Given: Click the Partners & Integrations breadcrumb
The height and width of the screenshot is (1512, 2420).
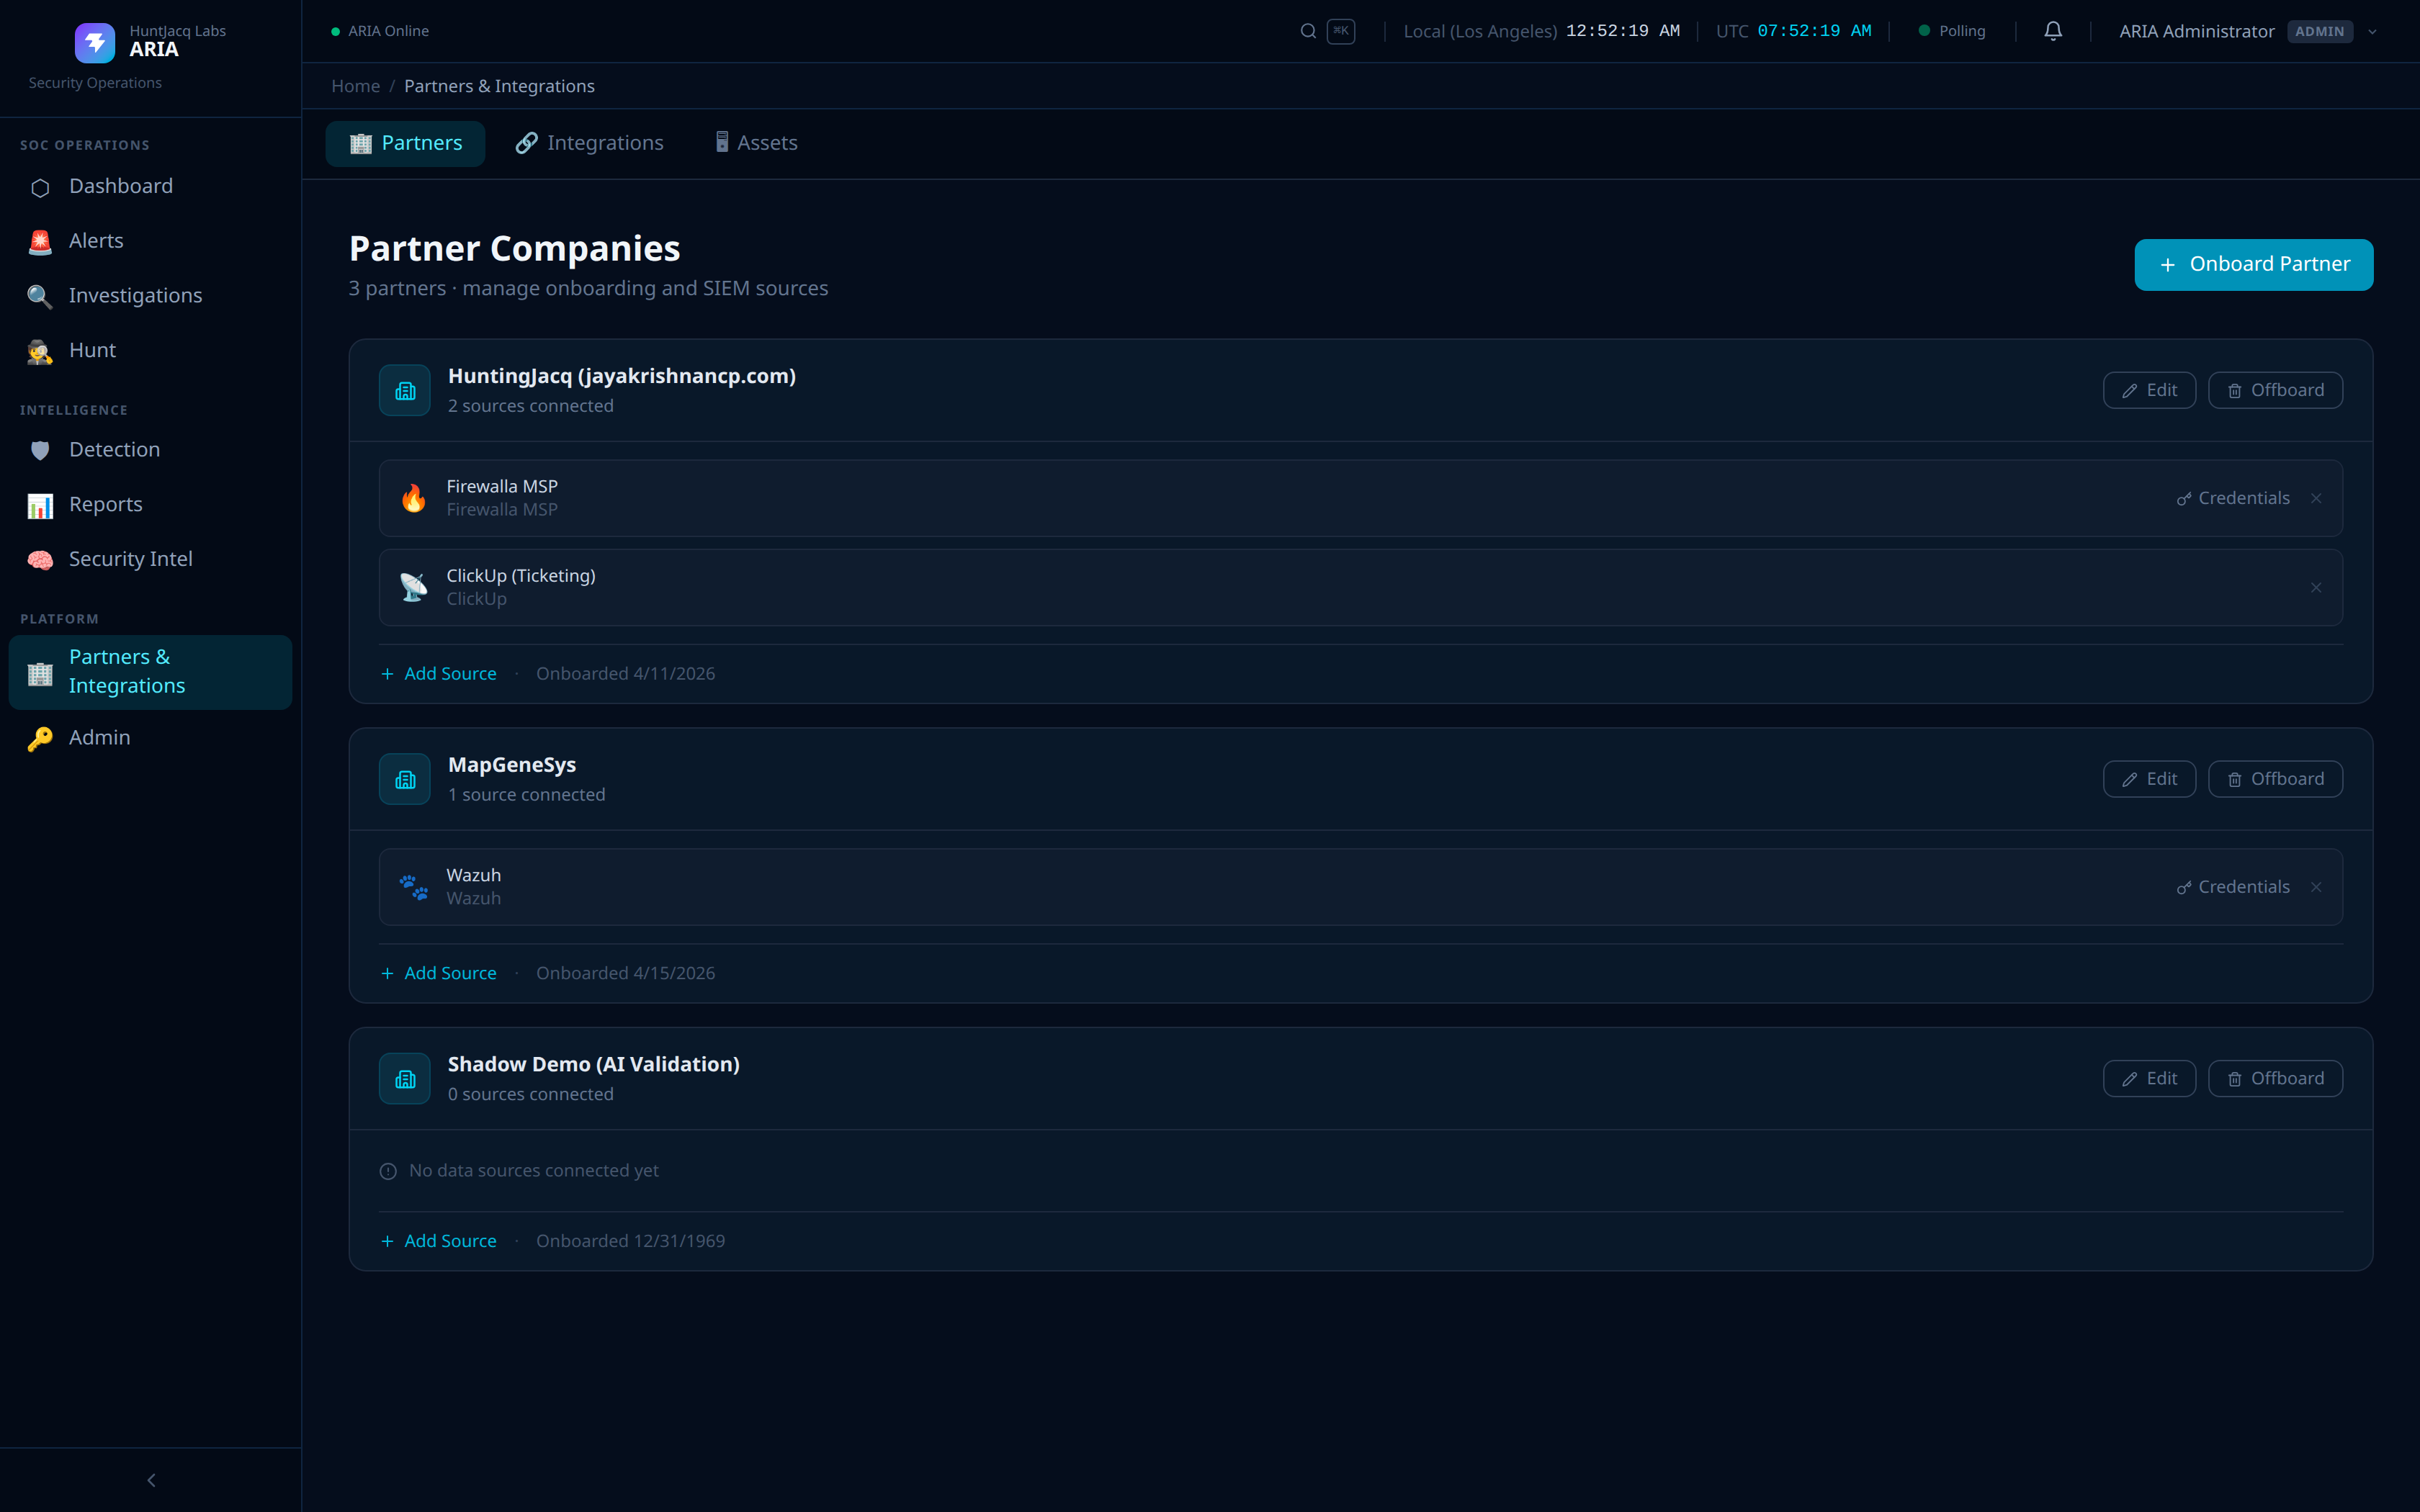Looking at the screenshot, I should [x=499, y=86].
